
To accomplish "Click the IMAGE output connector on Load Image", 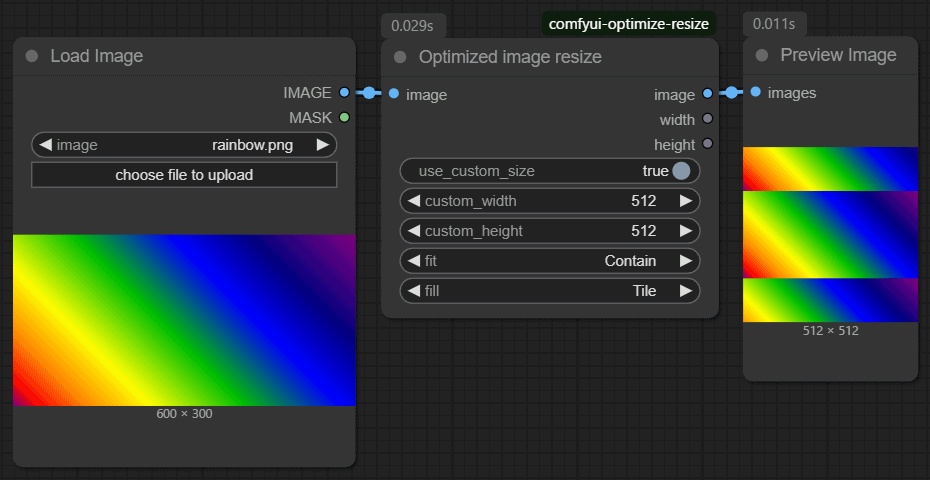I will coord(344,92).
